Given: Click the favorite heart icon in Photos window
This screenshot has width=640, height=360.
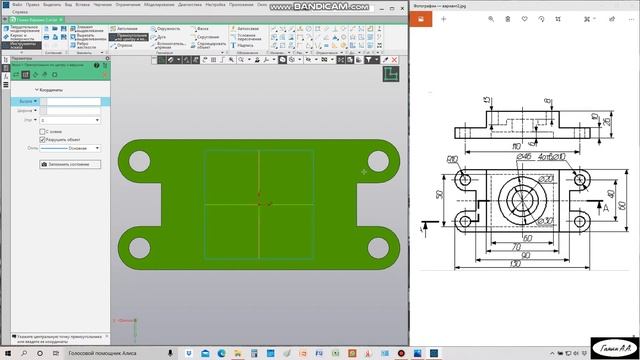Looking at the screenshot, I should coord(524,19).
